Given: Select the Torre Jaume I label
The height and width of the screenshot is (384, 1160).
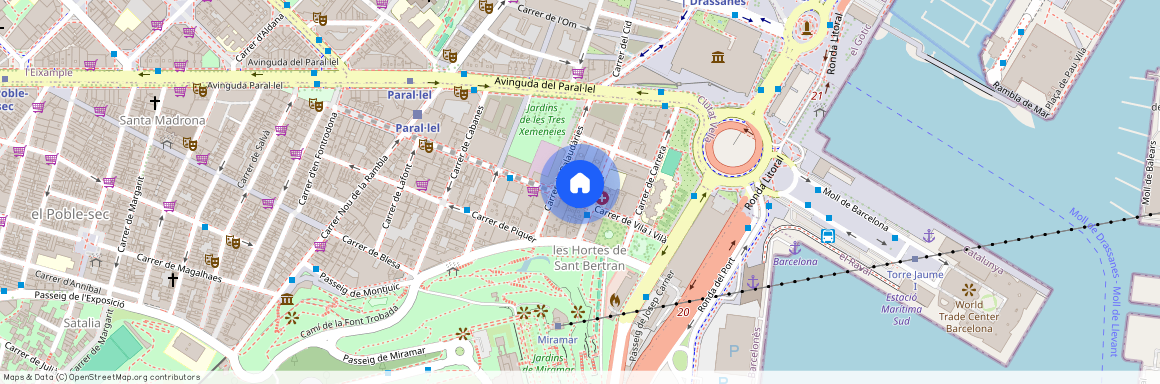Looking at the screenshot, I should point(915,280).
